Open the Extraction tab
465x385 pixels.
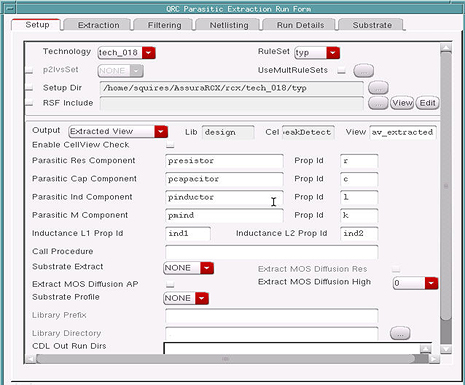98,25
